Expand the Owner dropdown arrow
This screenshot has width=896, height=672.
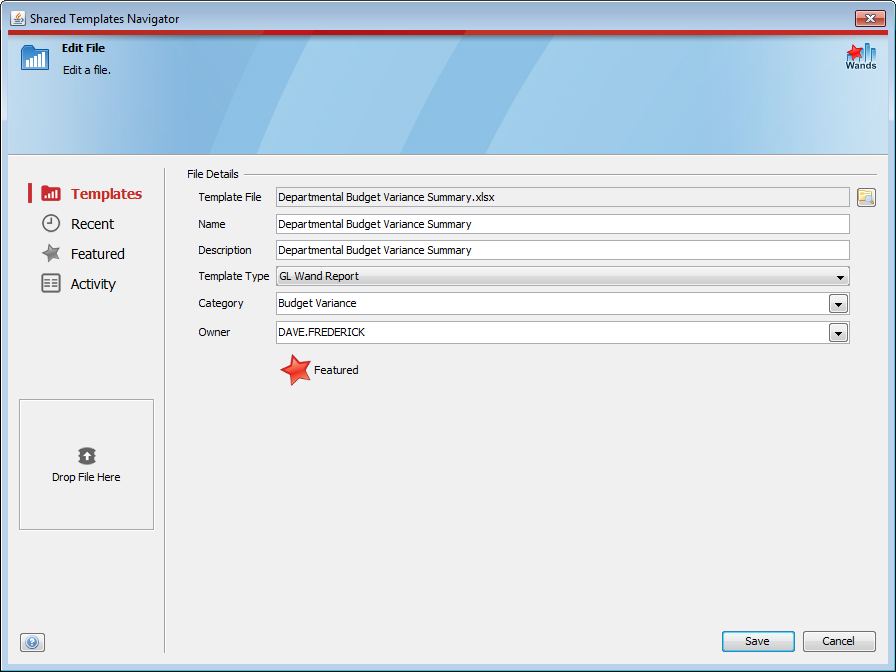coord(838,333)
